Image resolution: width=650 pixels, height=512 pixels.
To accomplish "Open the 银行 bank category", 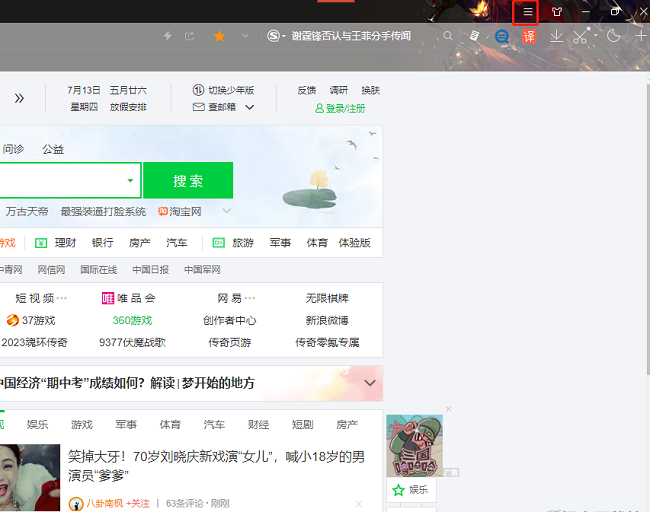I will pyautogui.click(x=103, y=243).
